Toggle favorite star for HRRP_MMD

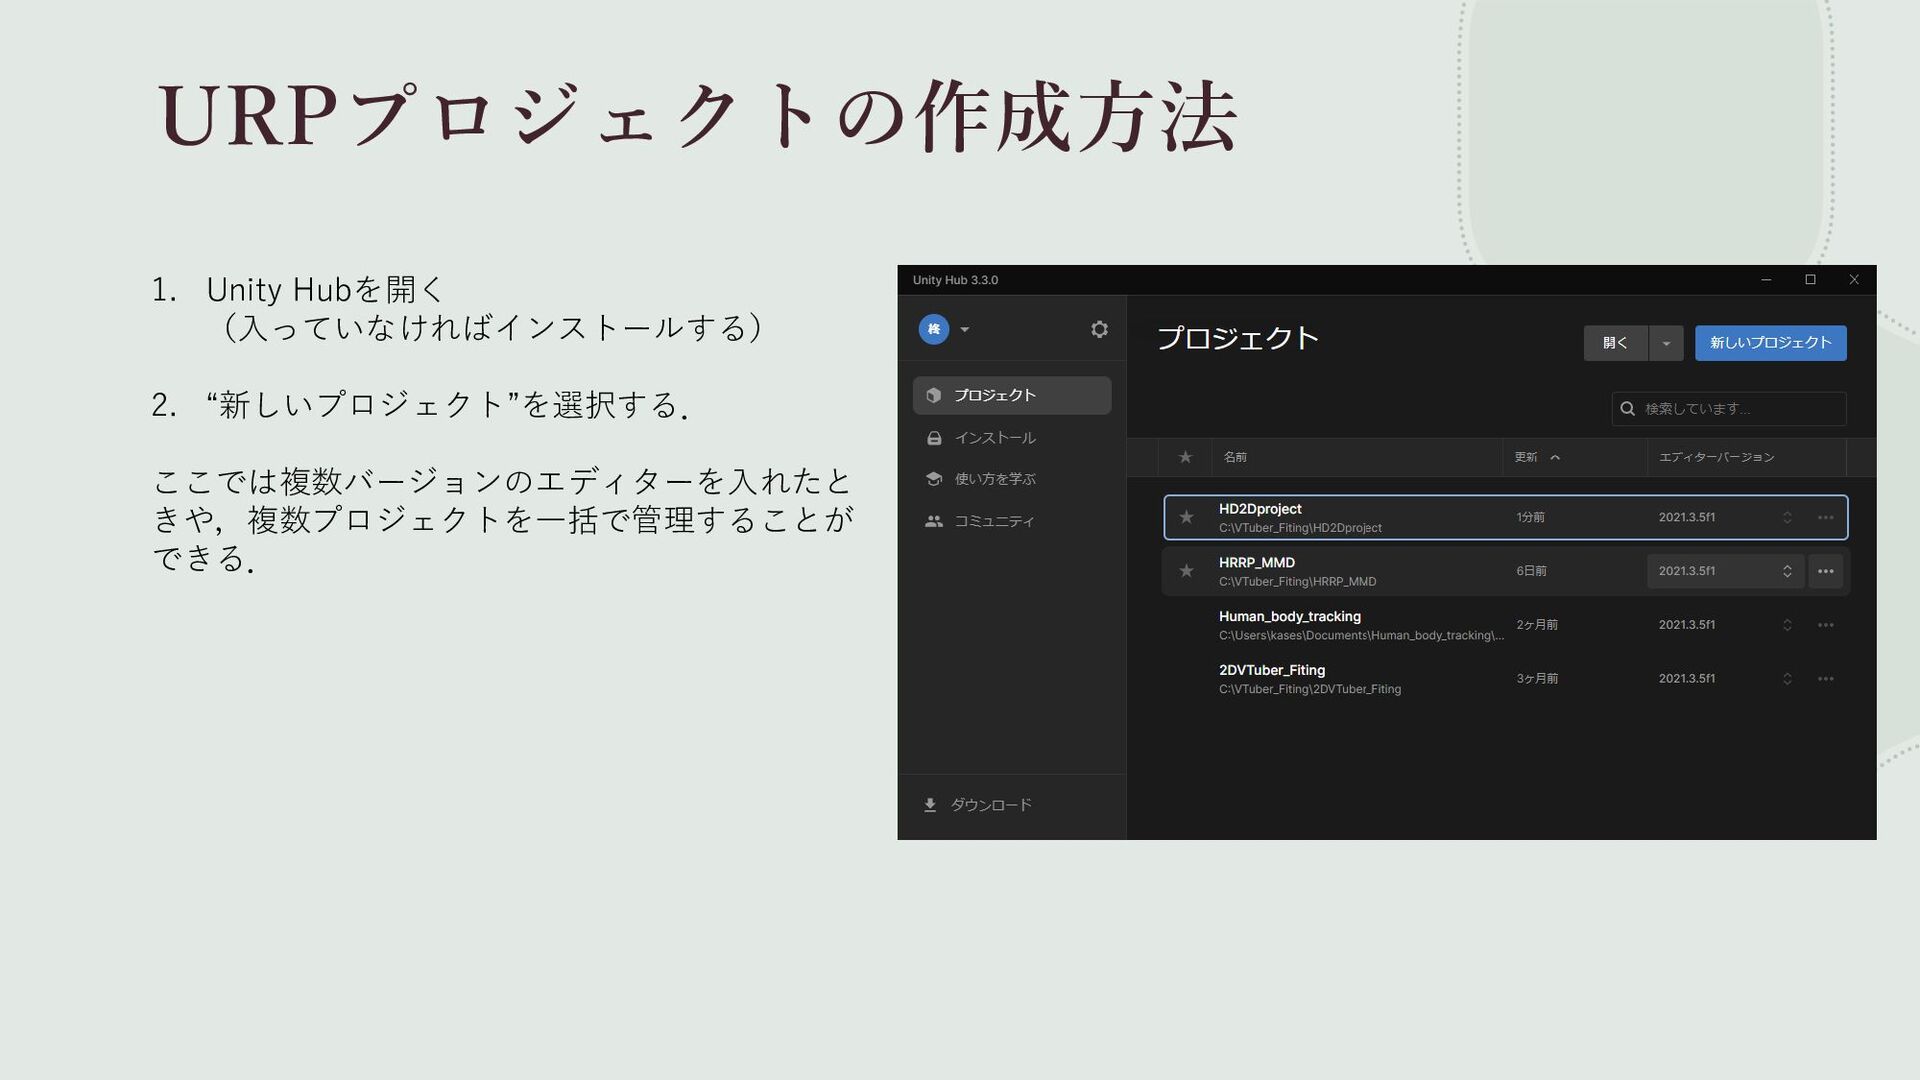point(1186,571)
